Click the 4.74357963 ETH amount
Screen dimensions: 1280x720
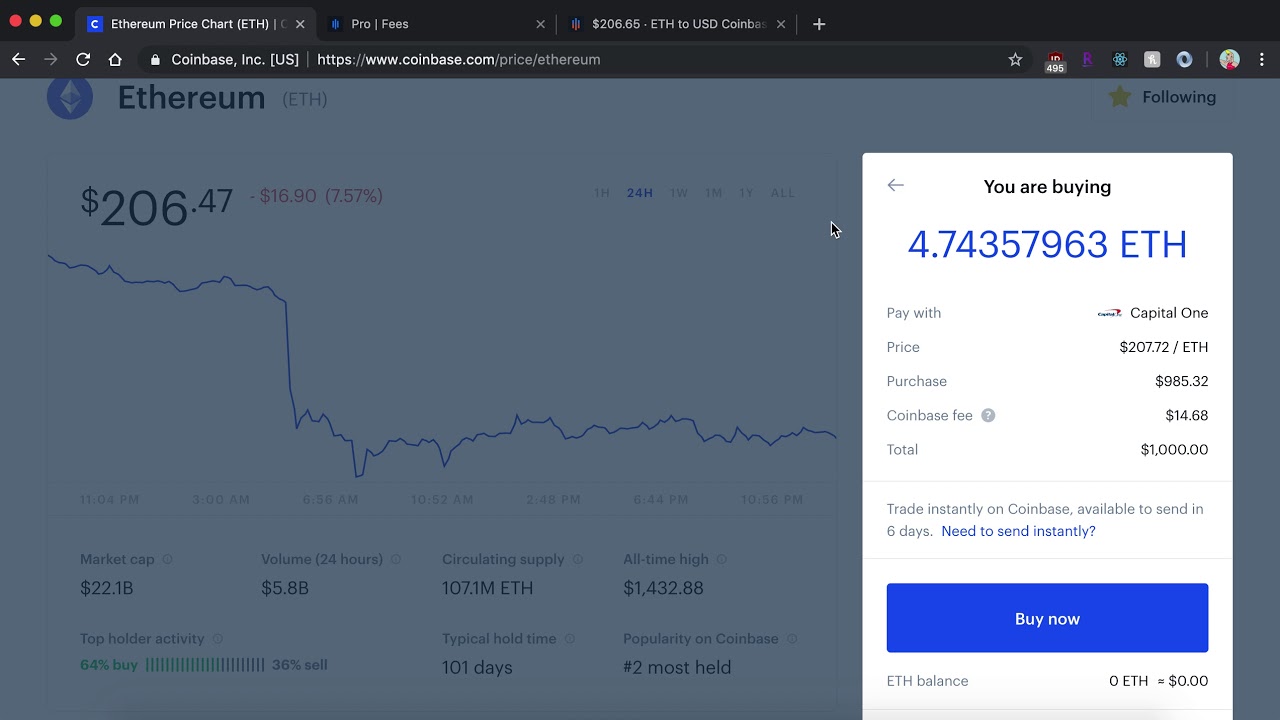click(1047, 245)
